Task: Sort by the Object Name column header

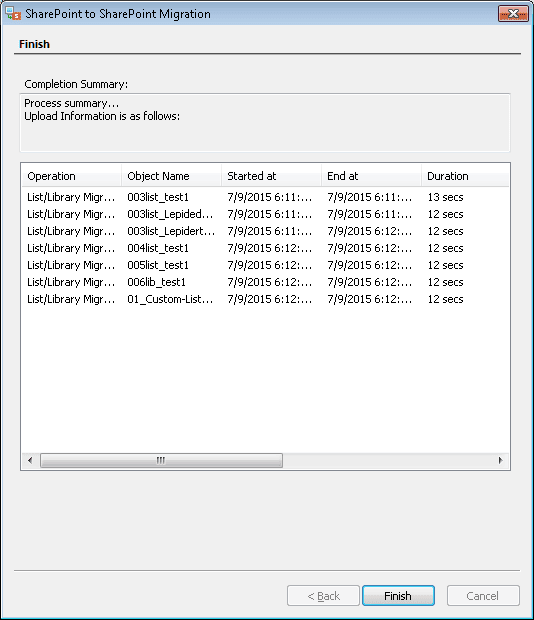Action: (x=171, y=176)
